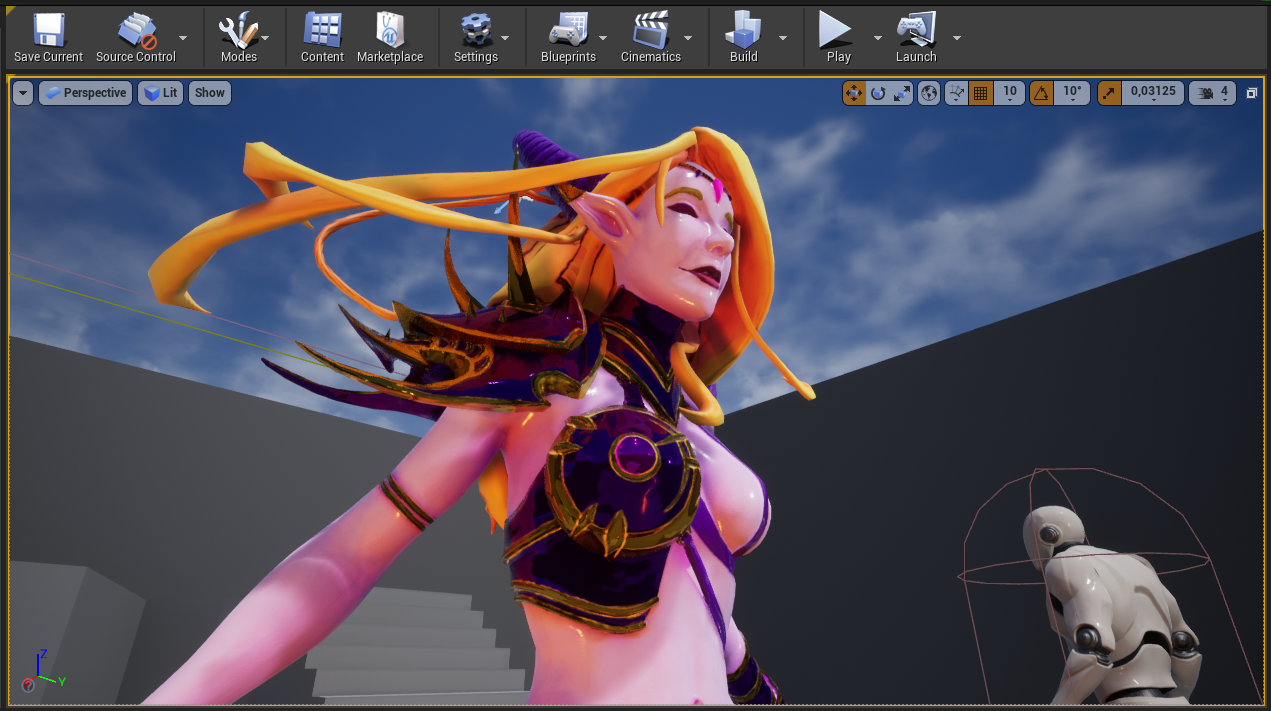Select the translate gizmo mode
1271x711 pixels.
[854, 93]
